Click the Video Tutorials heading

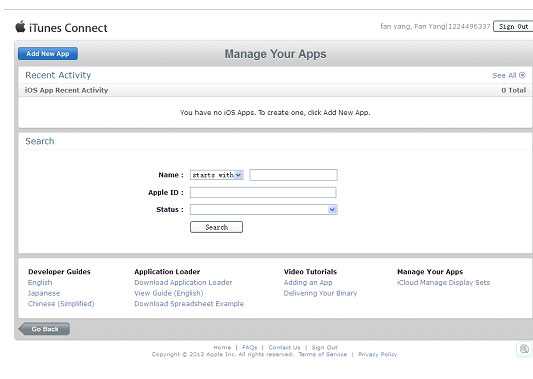pos(310,272)
